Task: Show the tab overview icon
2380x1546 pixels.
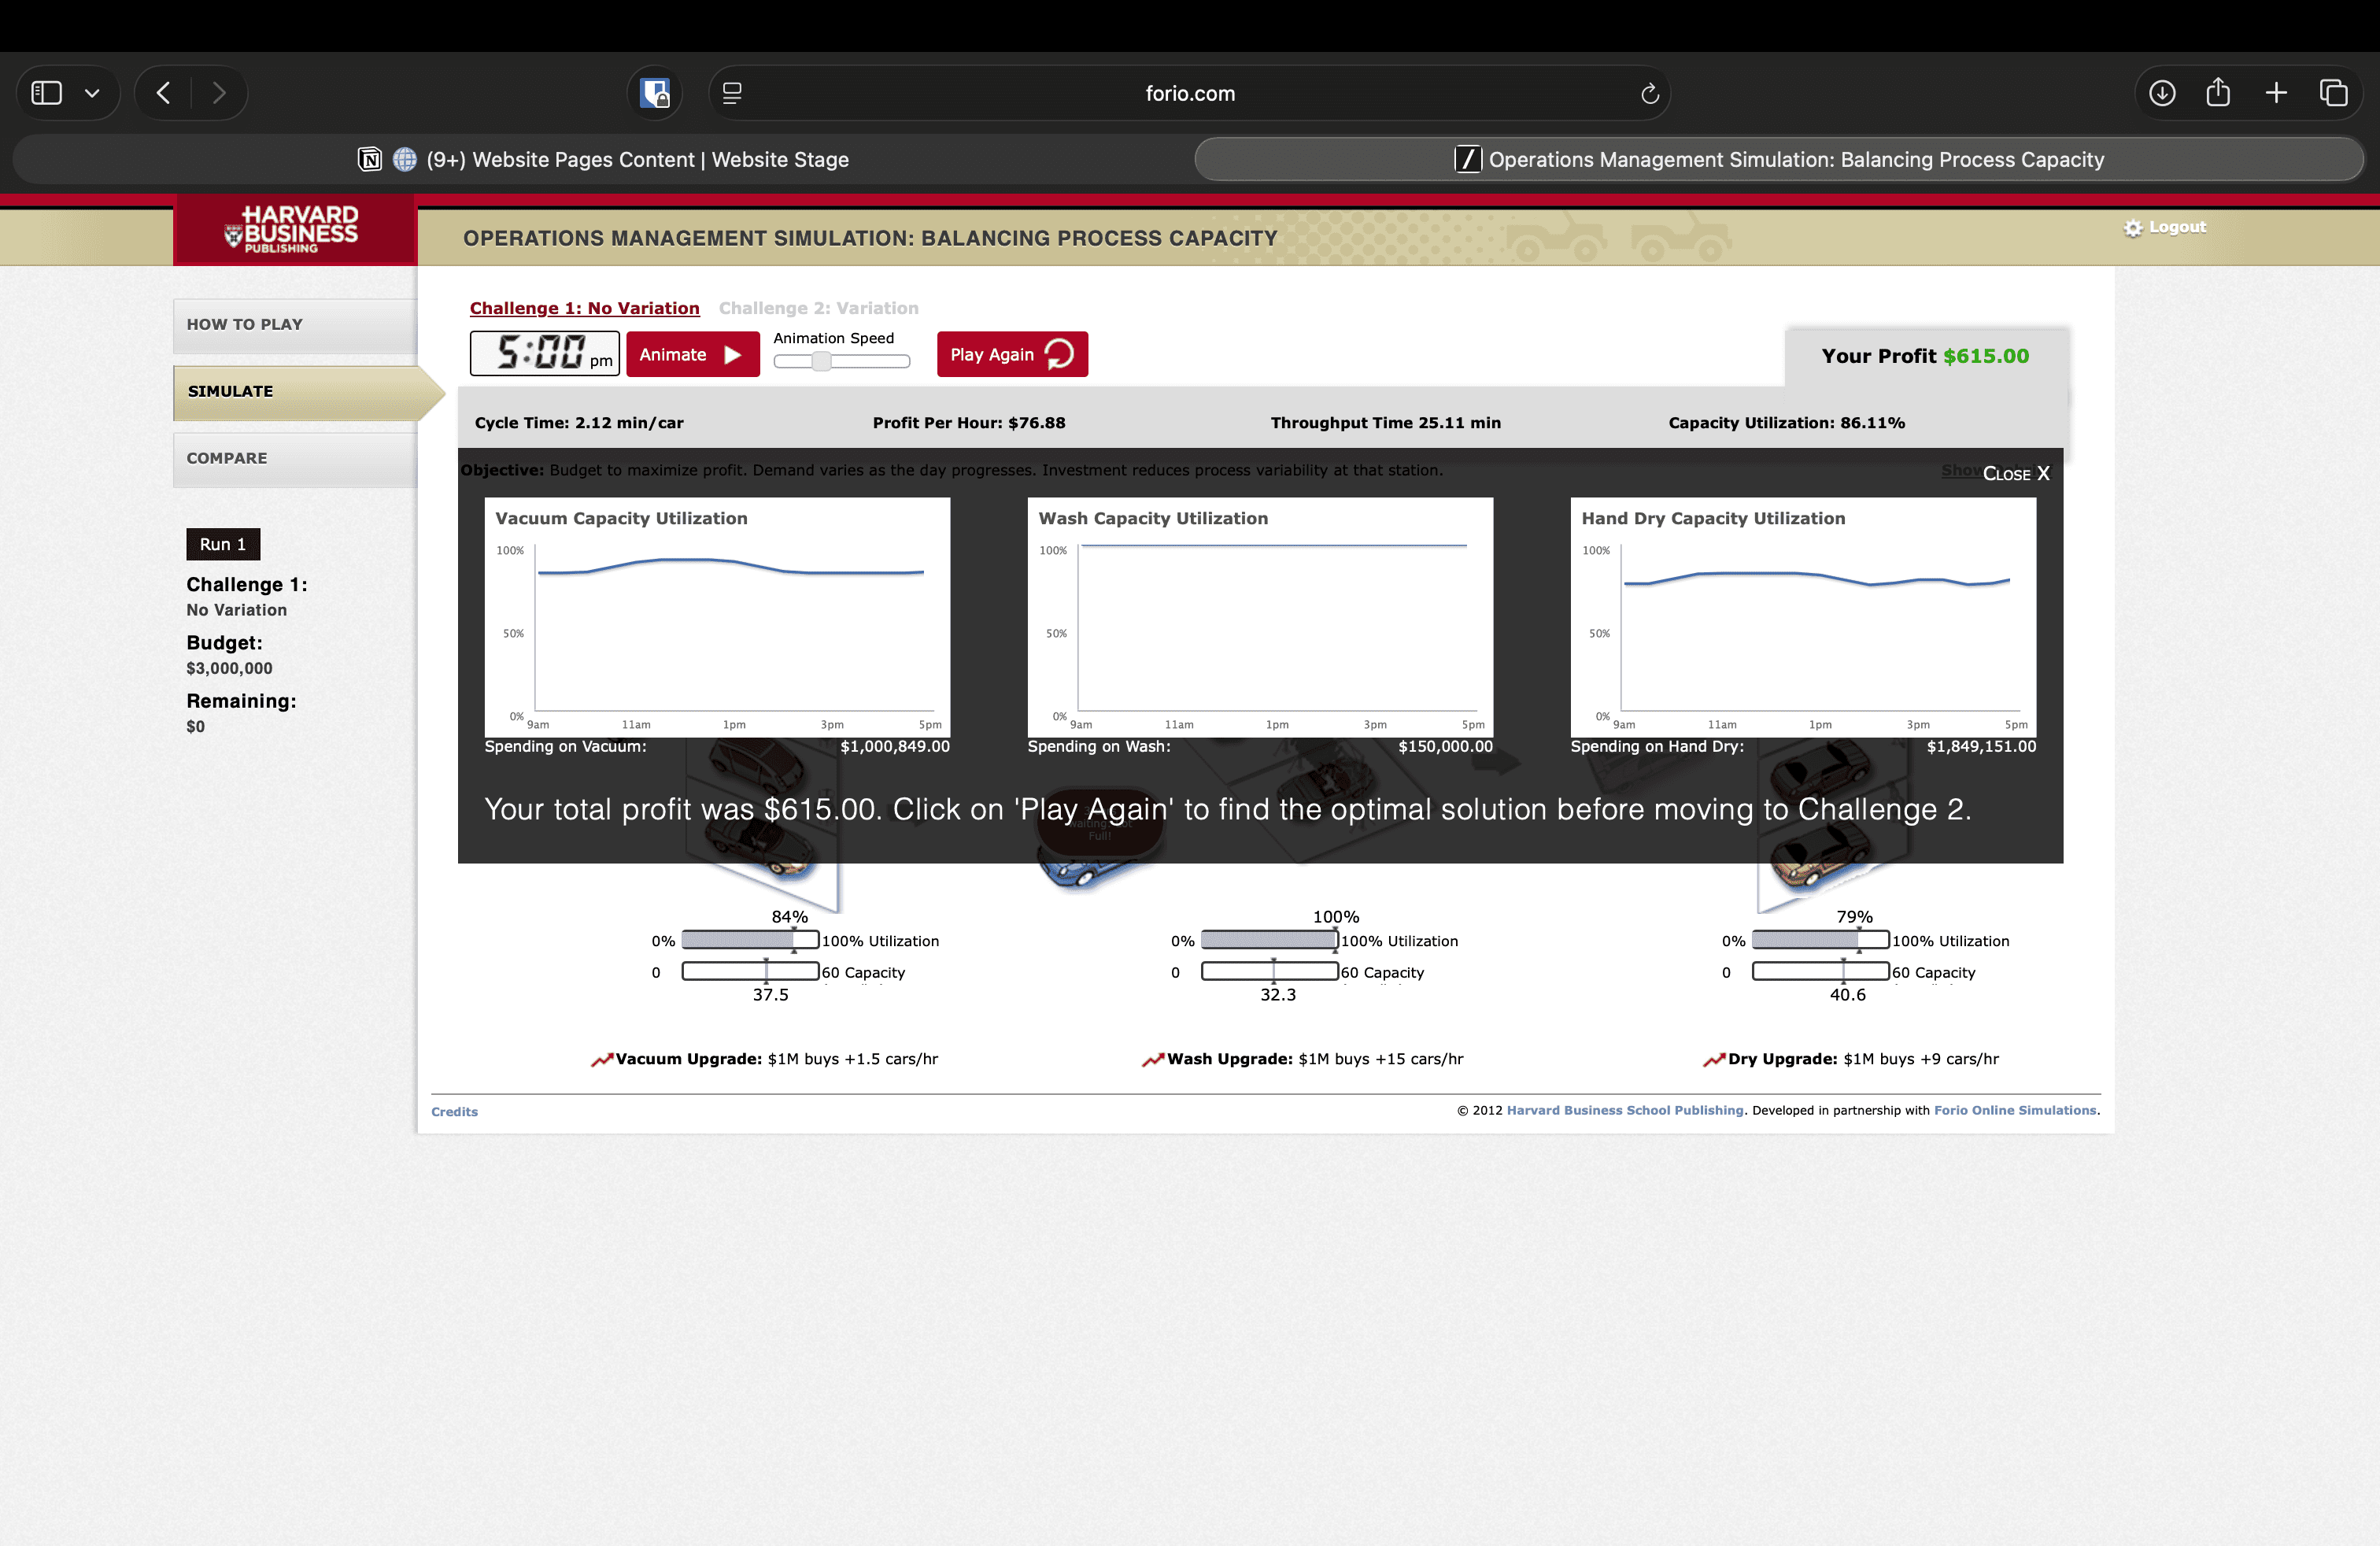Action: click(2333, 93)
